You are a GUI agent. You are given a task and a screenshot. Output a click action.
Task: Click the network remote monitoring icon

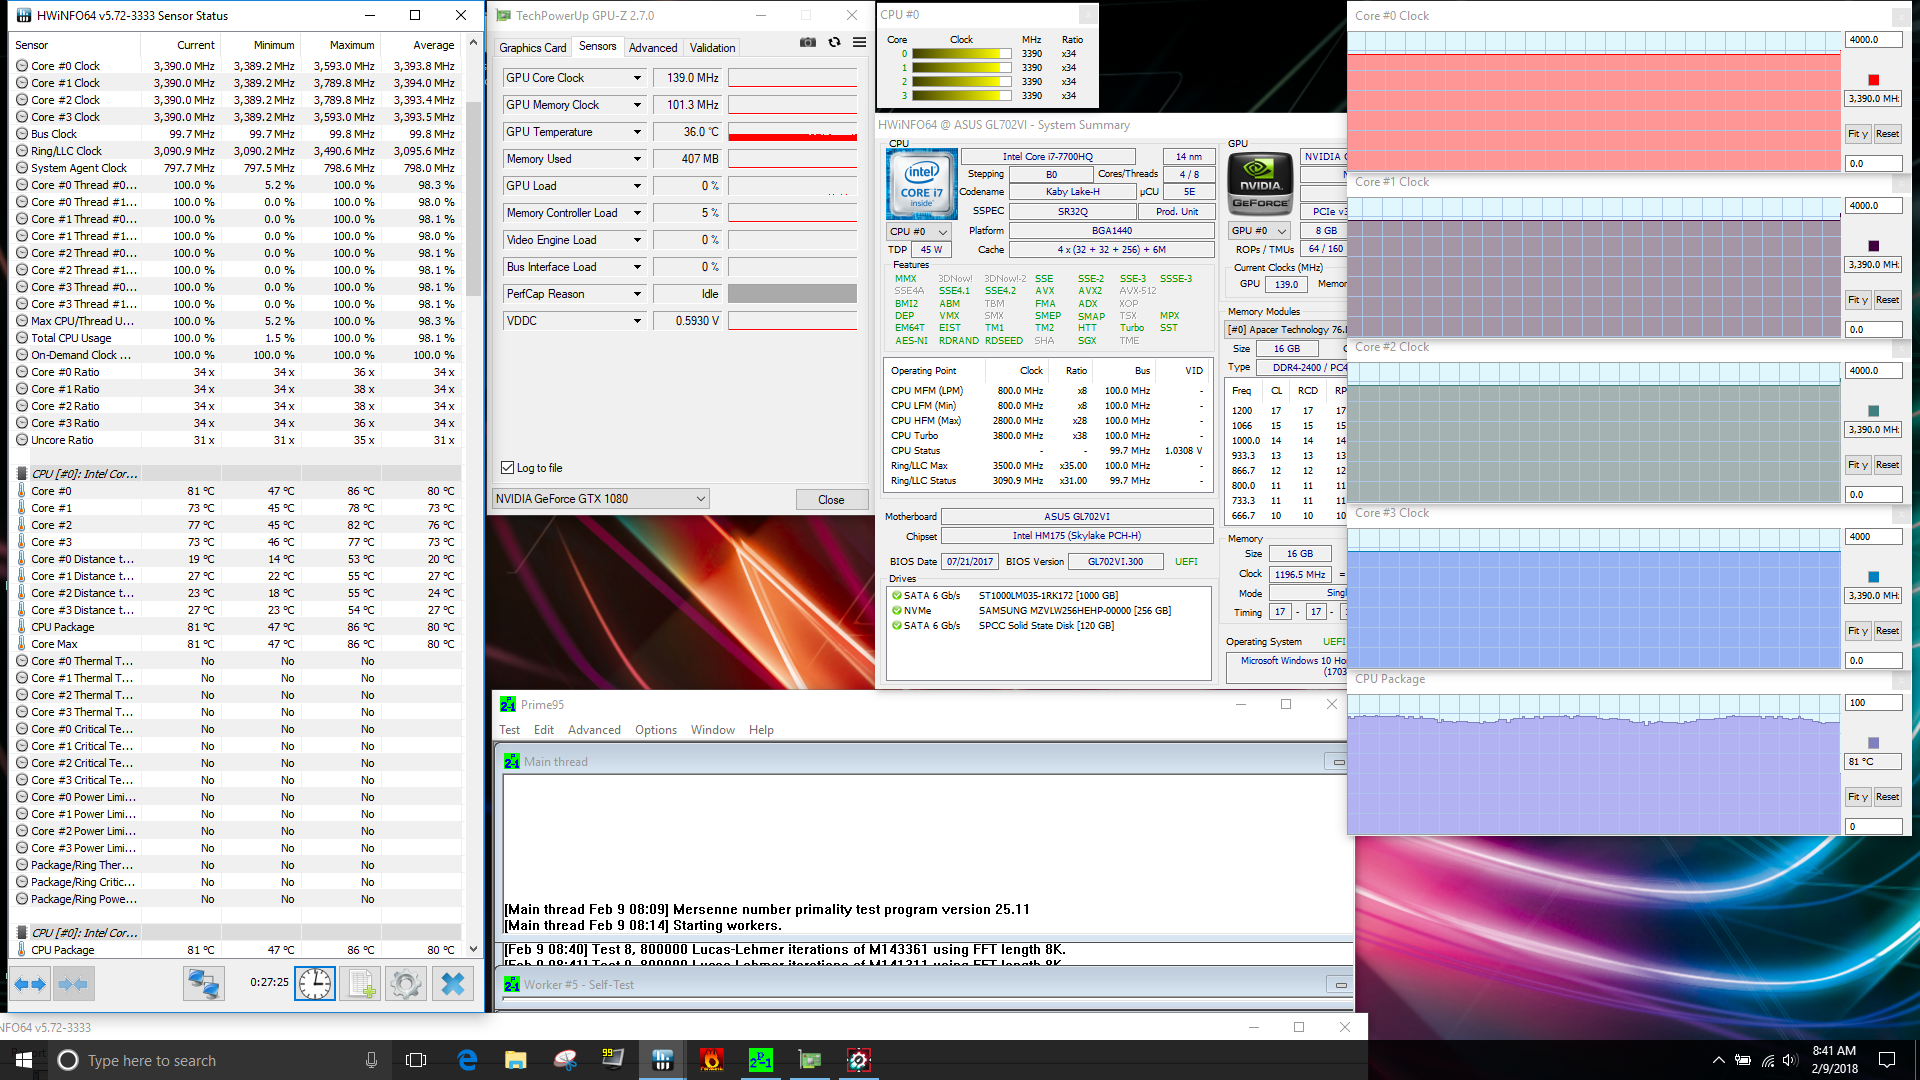click(x=203, y=984)
